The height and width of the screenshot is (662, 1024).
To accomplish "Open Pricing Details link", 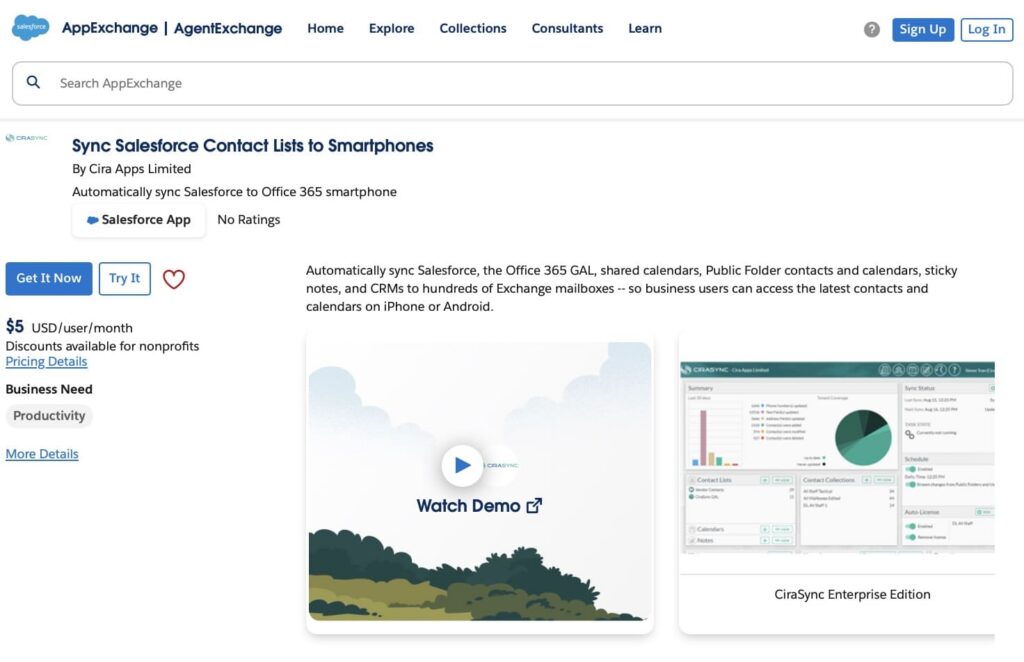I will (x=47, y=361).
